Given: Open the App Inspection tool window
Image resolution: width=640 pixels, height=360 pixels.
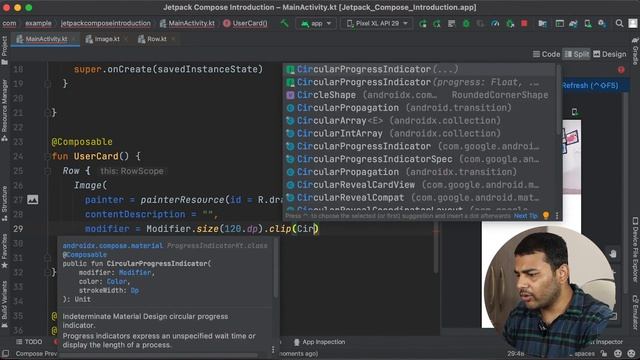Looking at the screenshot, I should tap(319, 342).
